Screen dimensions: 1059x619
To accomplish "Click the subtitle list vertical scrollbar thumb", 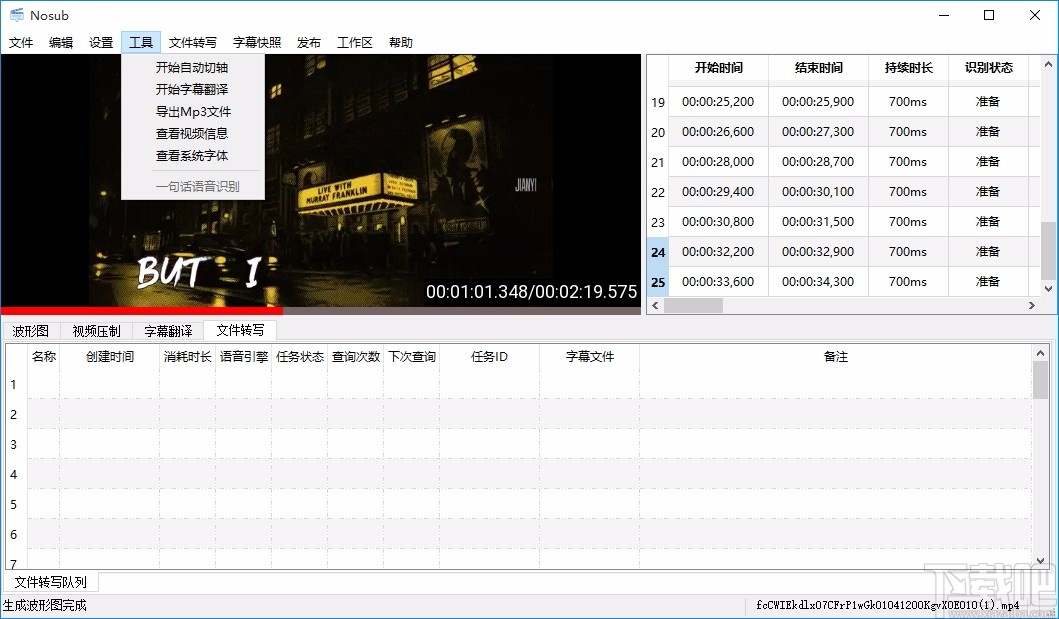I will (1048, 250).
